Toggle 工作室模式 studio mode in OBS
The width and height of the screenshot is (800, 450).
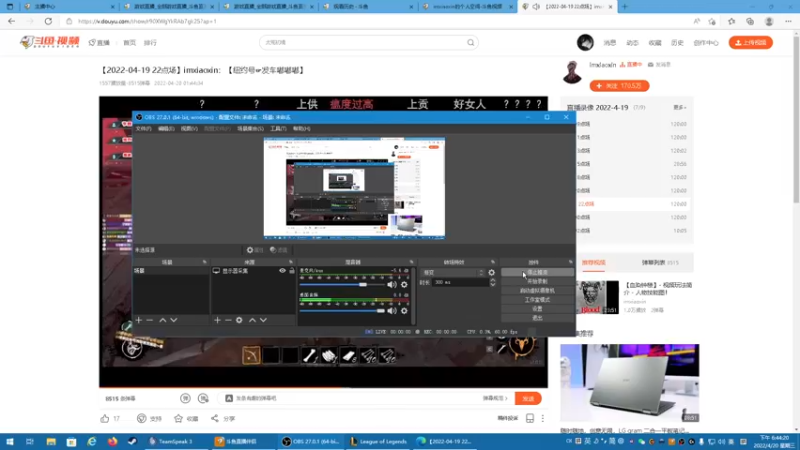(537, 299)
